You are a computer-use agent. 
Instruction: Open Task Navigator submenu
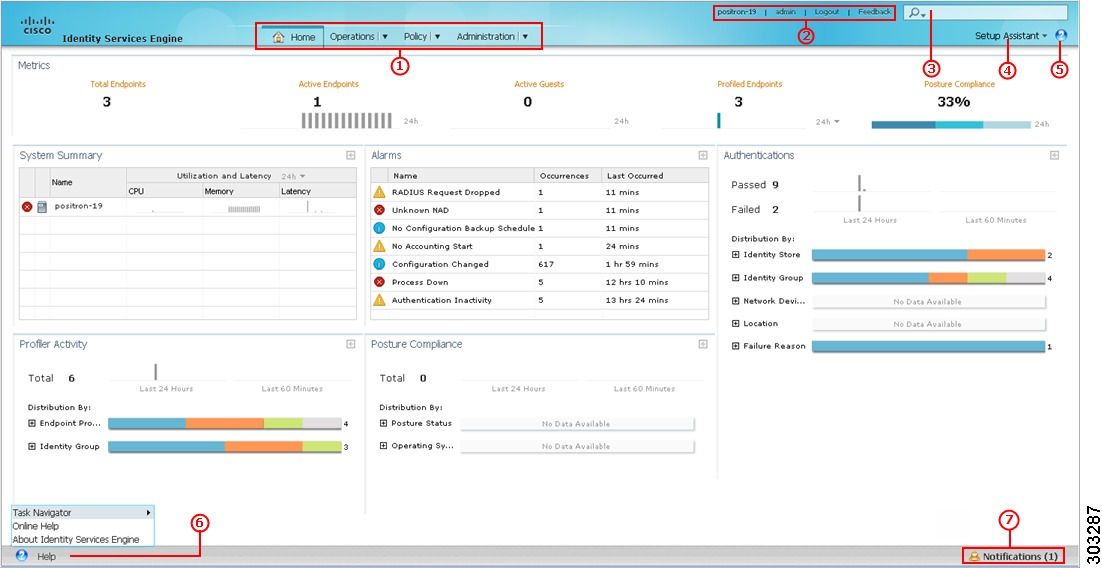tap(83, 512)
